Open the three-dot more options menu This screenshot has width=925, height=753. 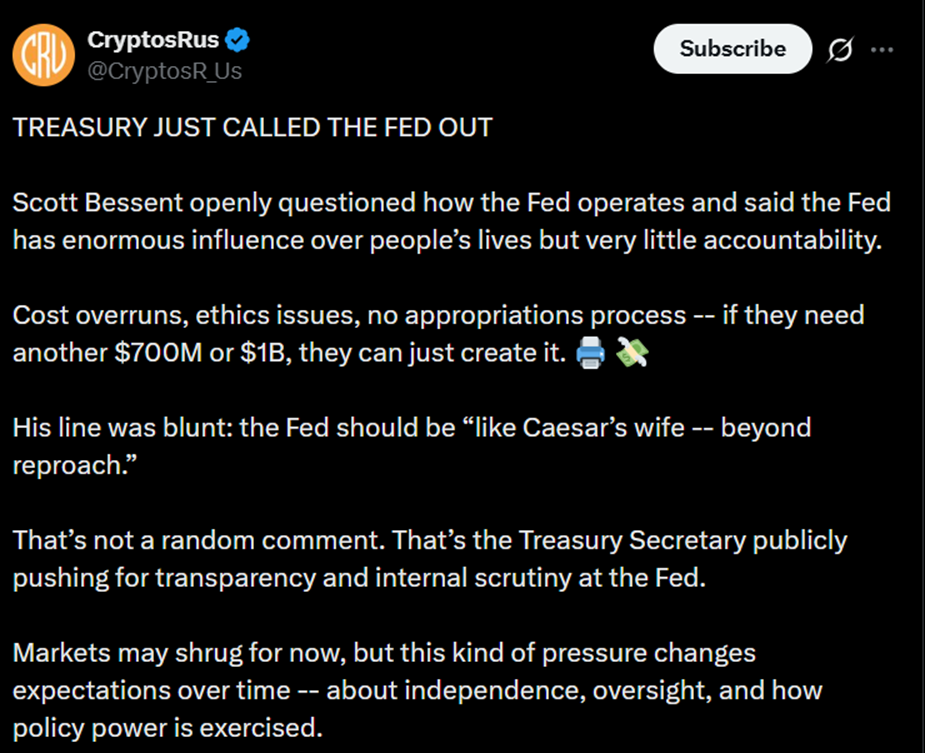(884, 48)
